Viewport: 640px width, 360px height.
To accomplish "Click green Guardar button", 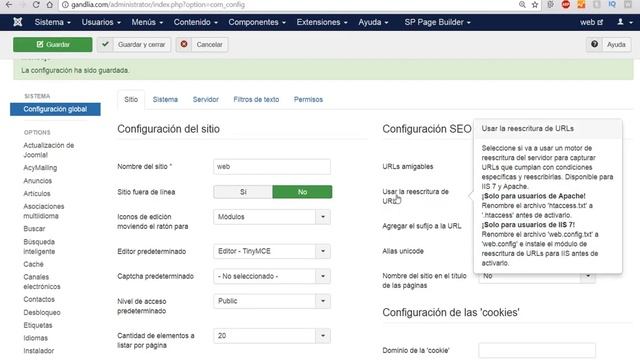I will (53, 44).
